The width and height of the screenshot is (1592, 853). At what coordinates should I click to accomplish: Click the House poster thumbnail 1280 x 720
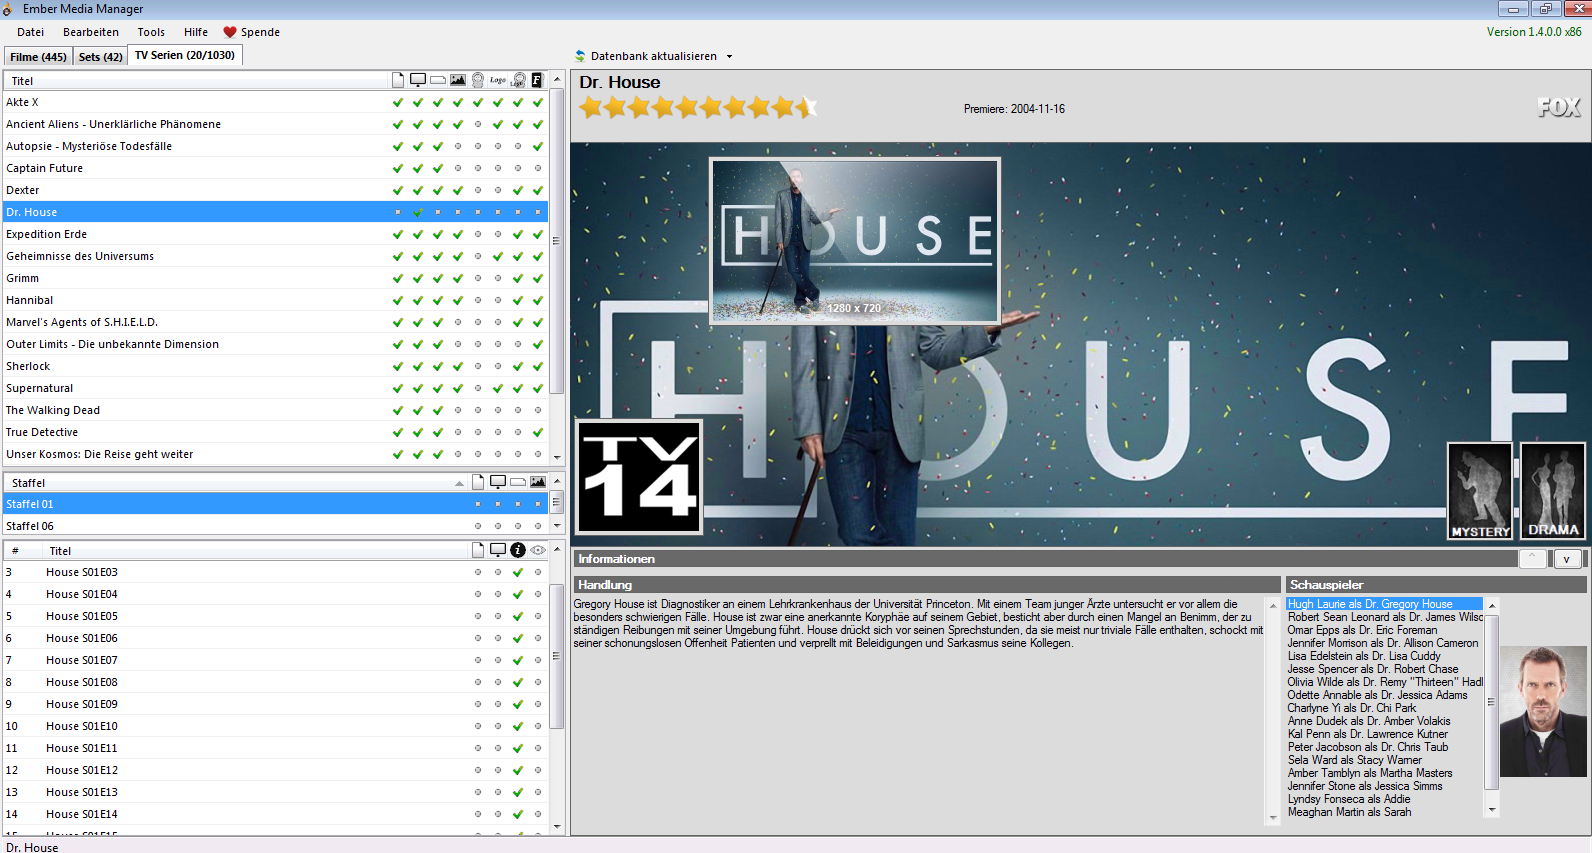click(x=855, y=241)
